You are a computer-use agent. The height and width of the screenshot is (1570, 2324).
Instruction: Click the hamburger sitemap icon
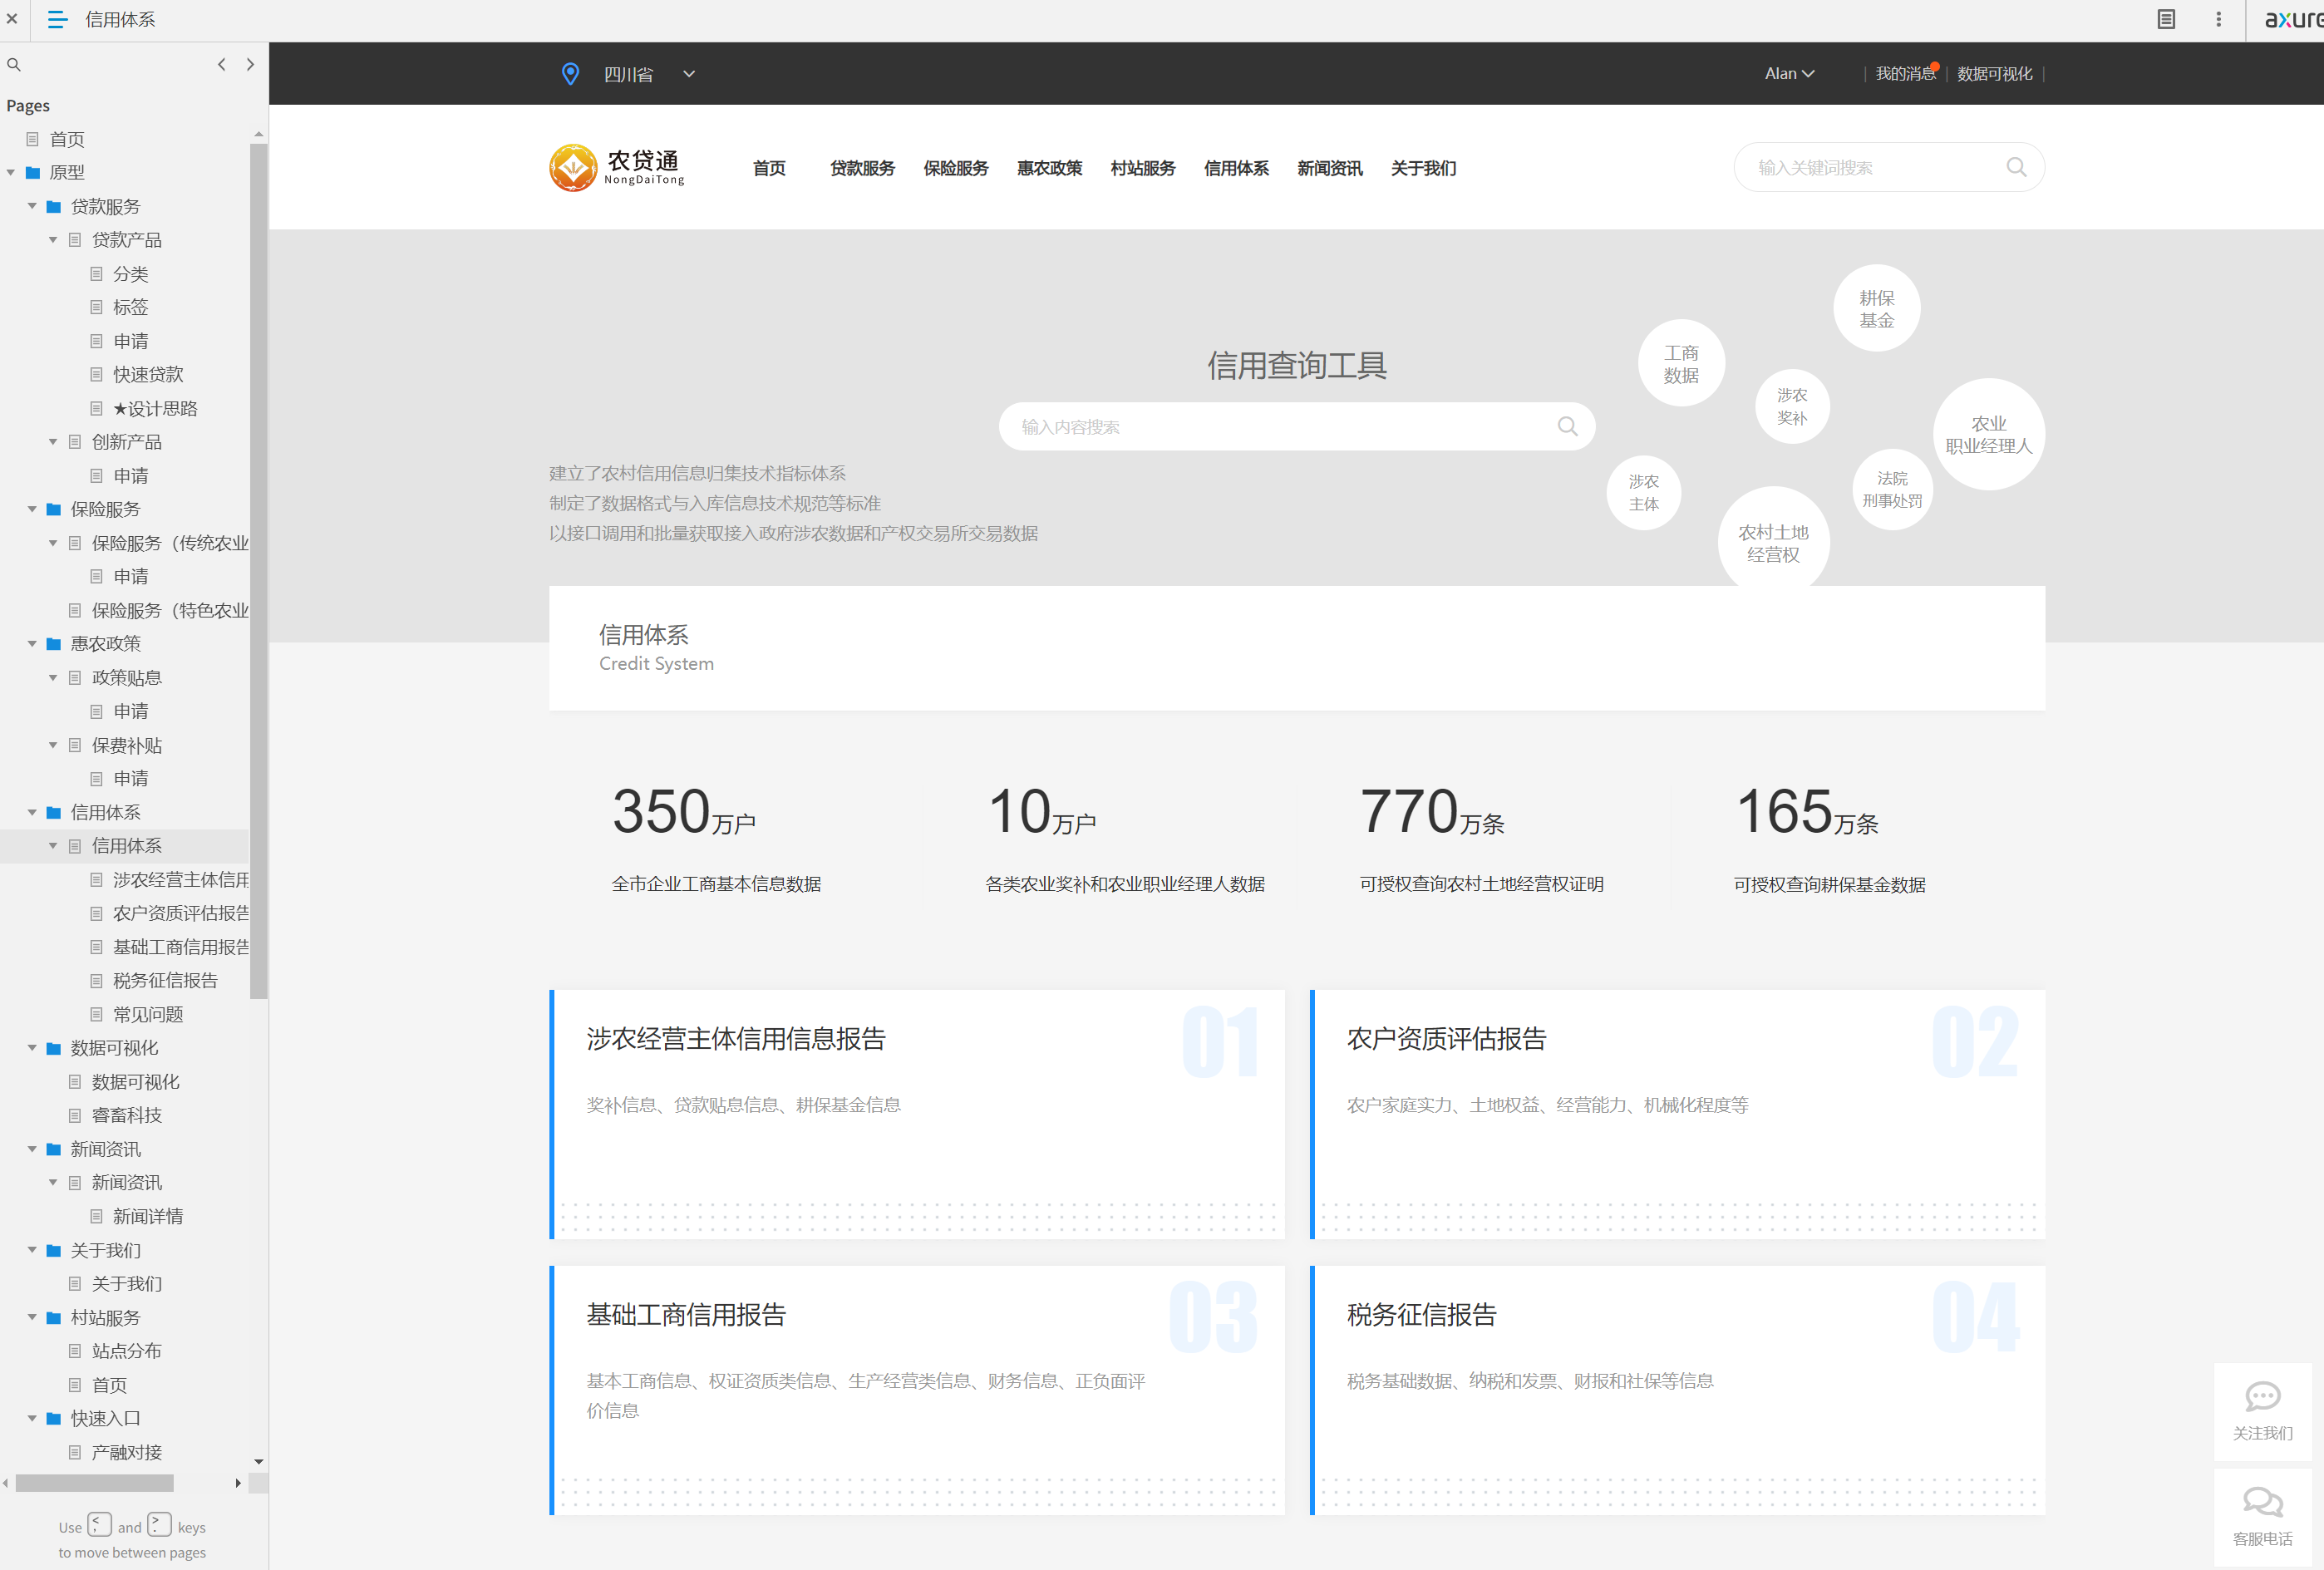(x=58, y=20)
